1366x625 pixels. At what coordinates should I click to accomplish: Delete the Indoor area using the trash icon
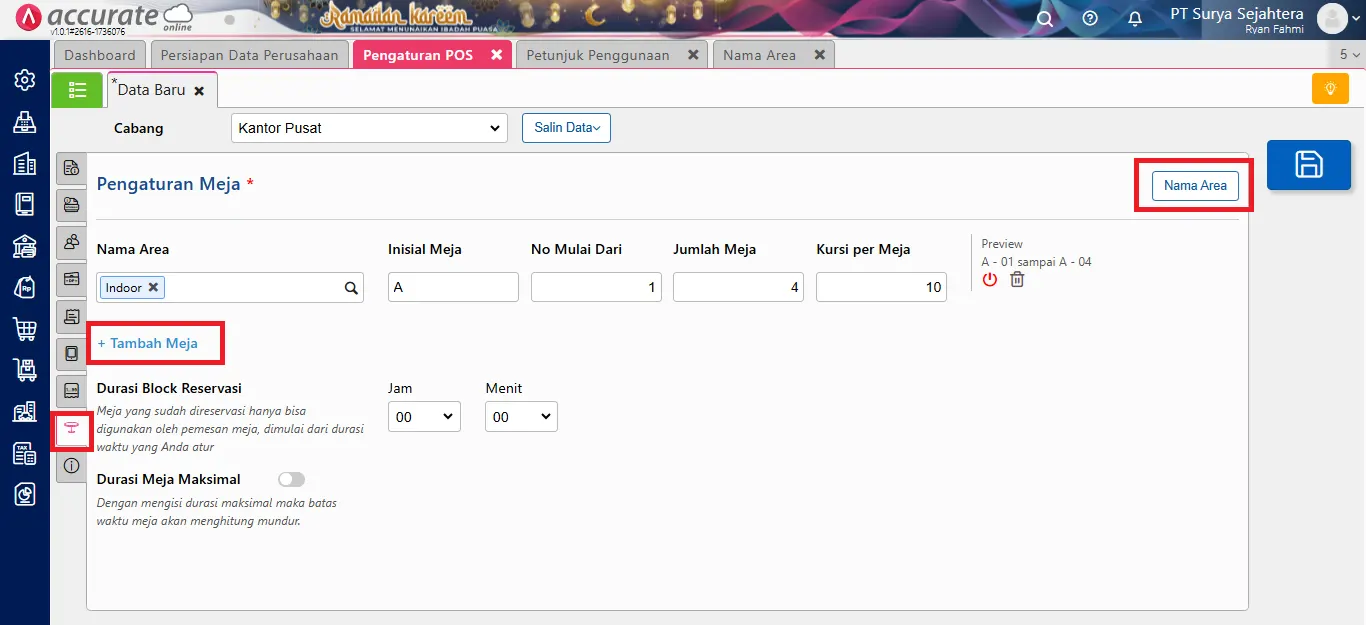(x=1017, y=280)
